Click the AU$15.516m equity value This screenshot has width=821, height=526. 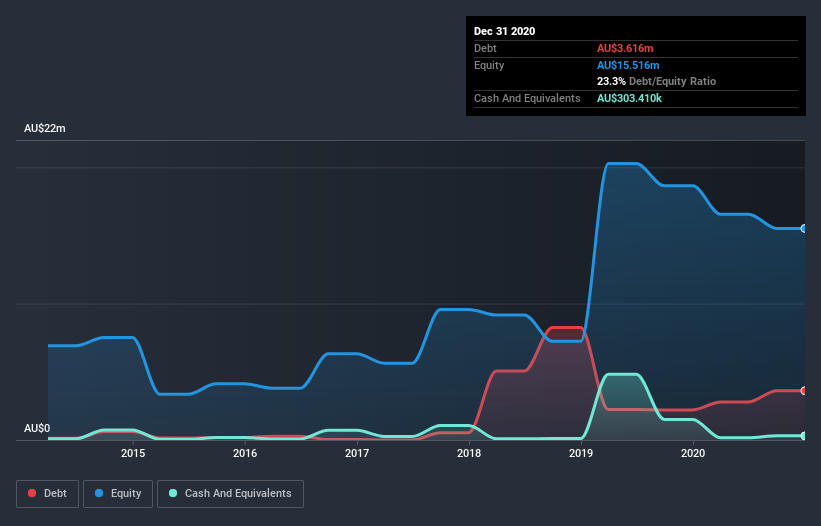pos(628,65)
